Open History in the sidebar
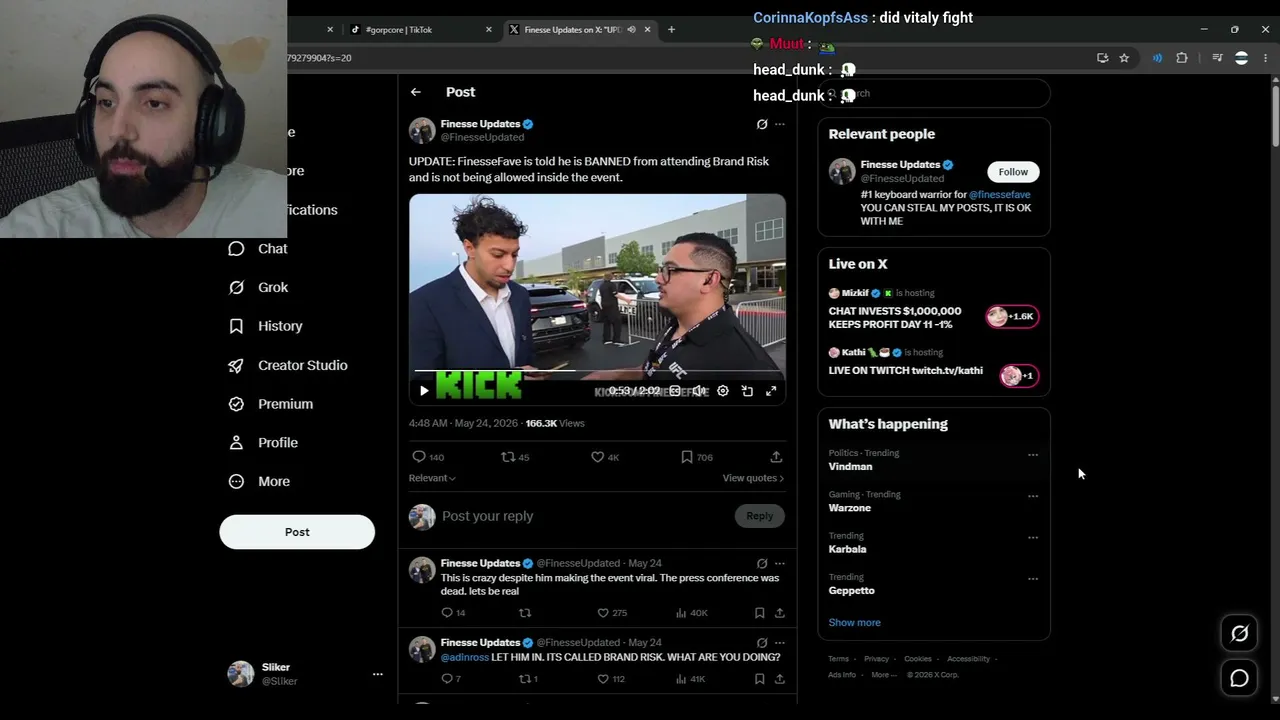1280x720 pixels. 265,326
